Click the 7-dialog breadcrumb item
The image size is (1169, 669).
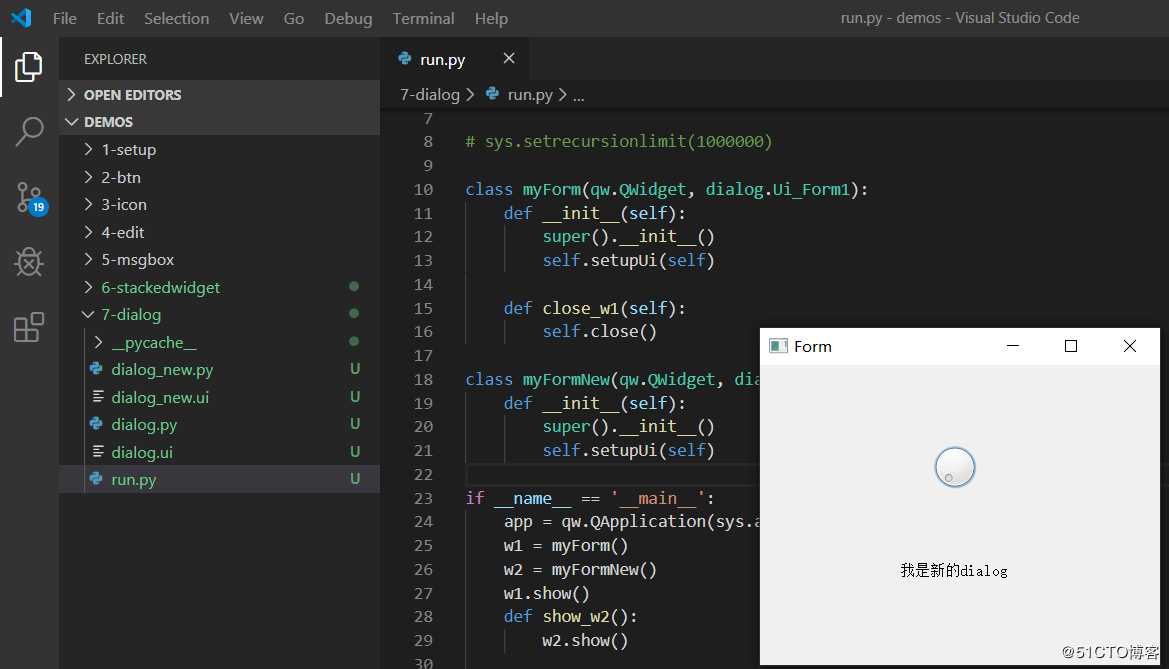(429, 95)
